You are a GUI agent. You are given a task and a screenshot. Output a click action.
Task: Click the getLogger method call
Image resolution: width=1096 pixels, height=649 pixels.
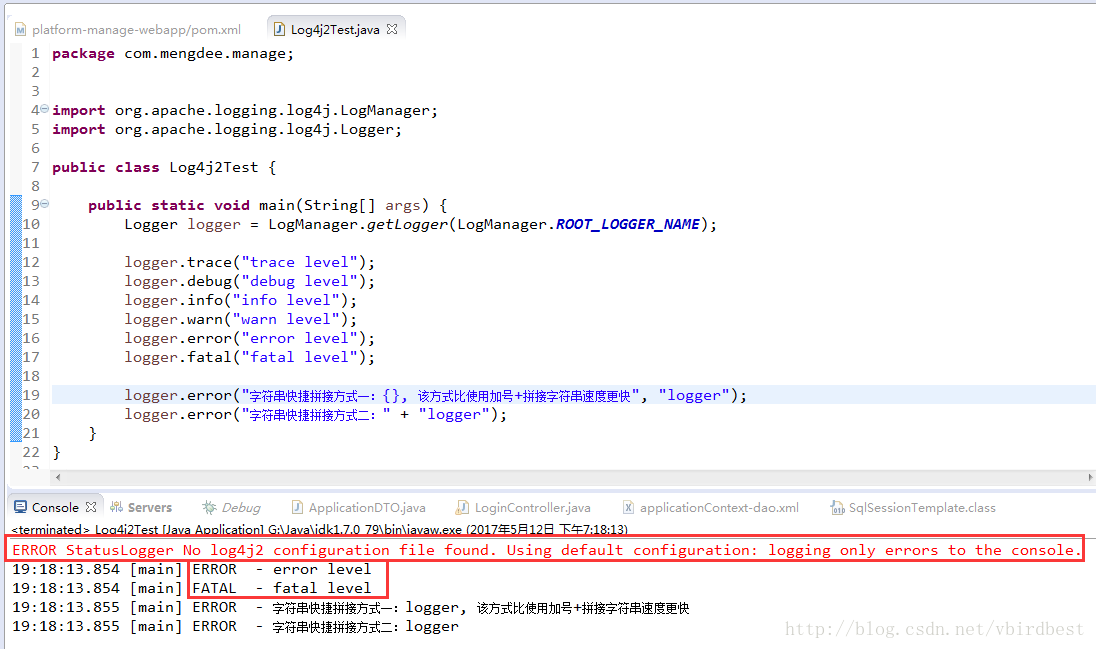click(x=407, y=224)
